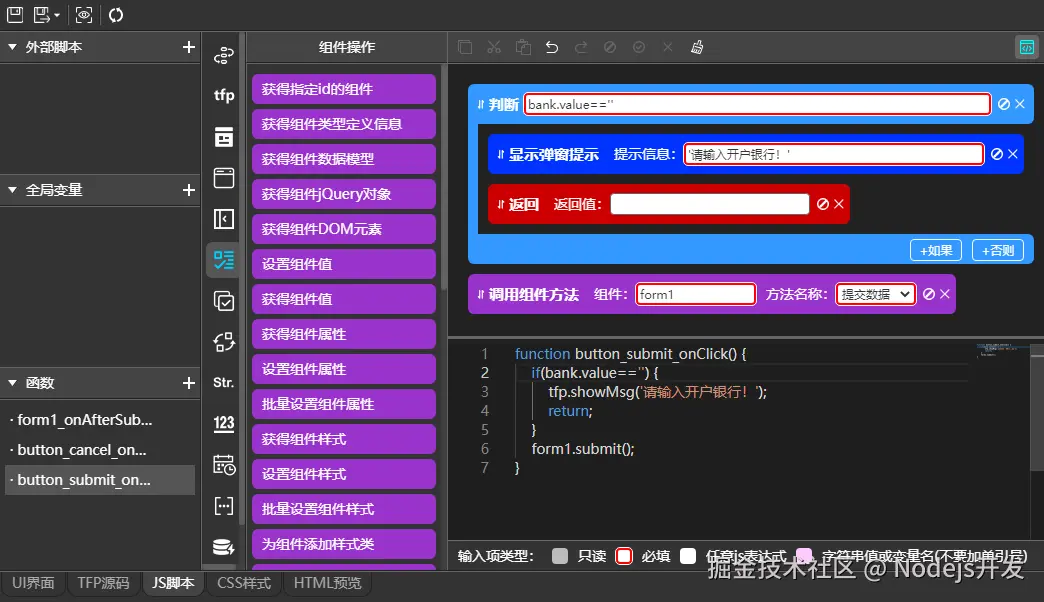This screenshot has width=1044, height=602.
Task: Collapse the 外部脚本 section
Action: (x=10, y=46)
